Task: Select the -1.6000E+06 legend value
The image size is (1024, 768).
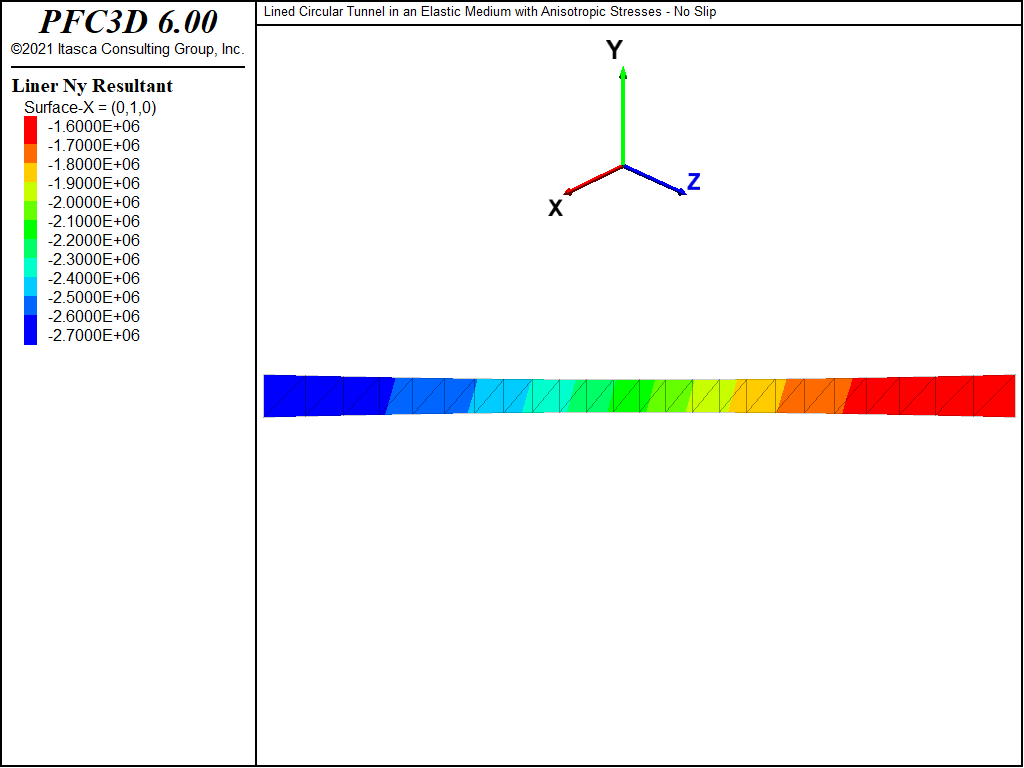Action: click(94, 127)
